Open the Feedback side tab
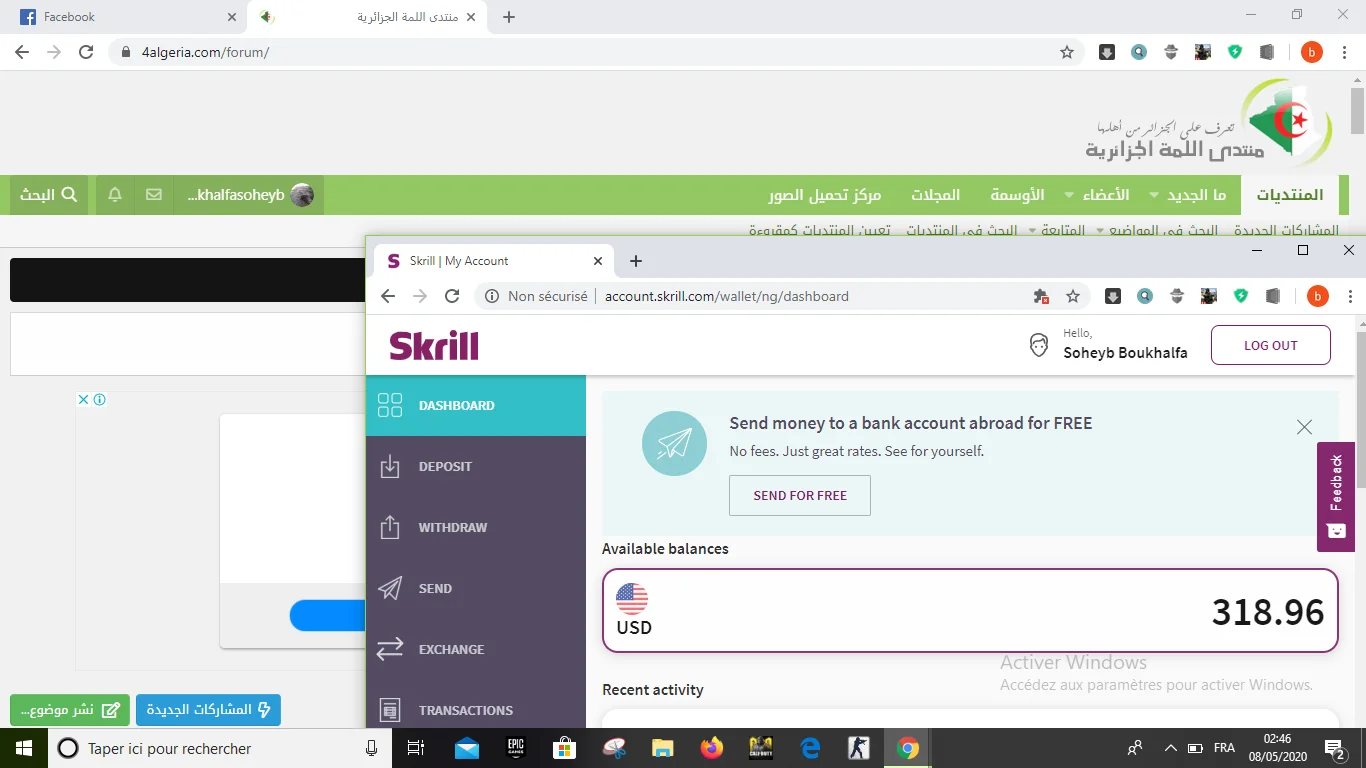This screenshot has width=1366, height=768. pyautogui.click(x=1336, y=496)
